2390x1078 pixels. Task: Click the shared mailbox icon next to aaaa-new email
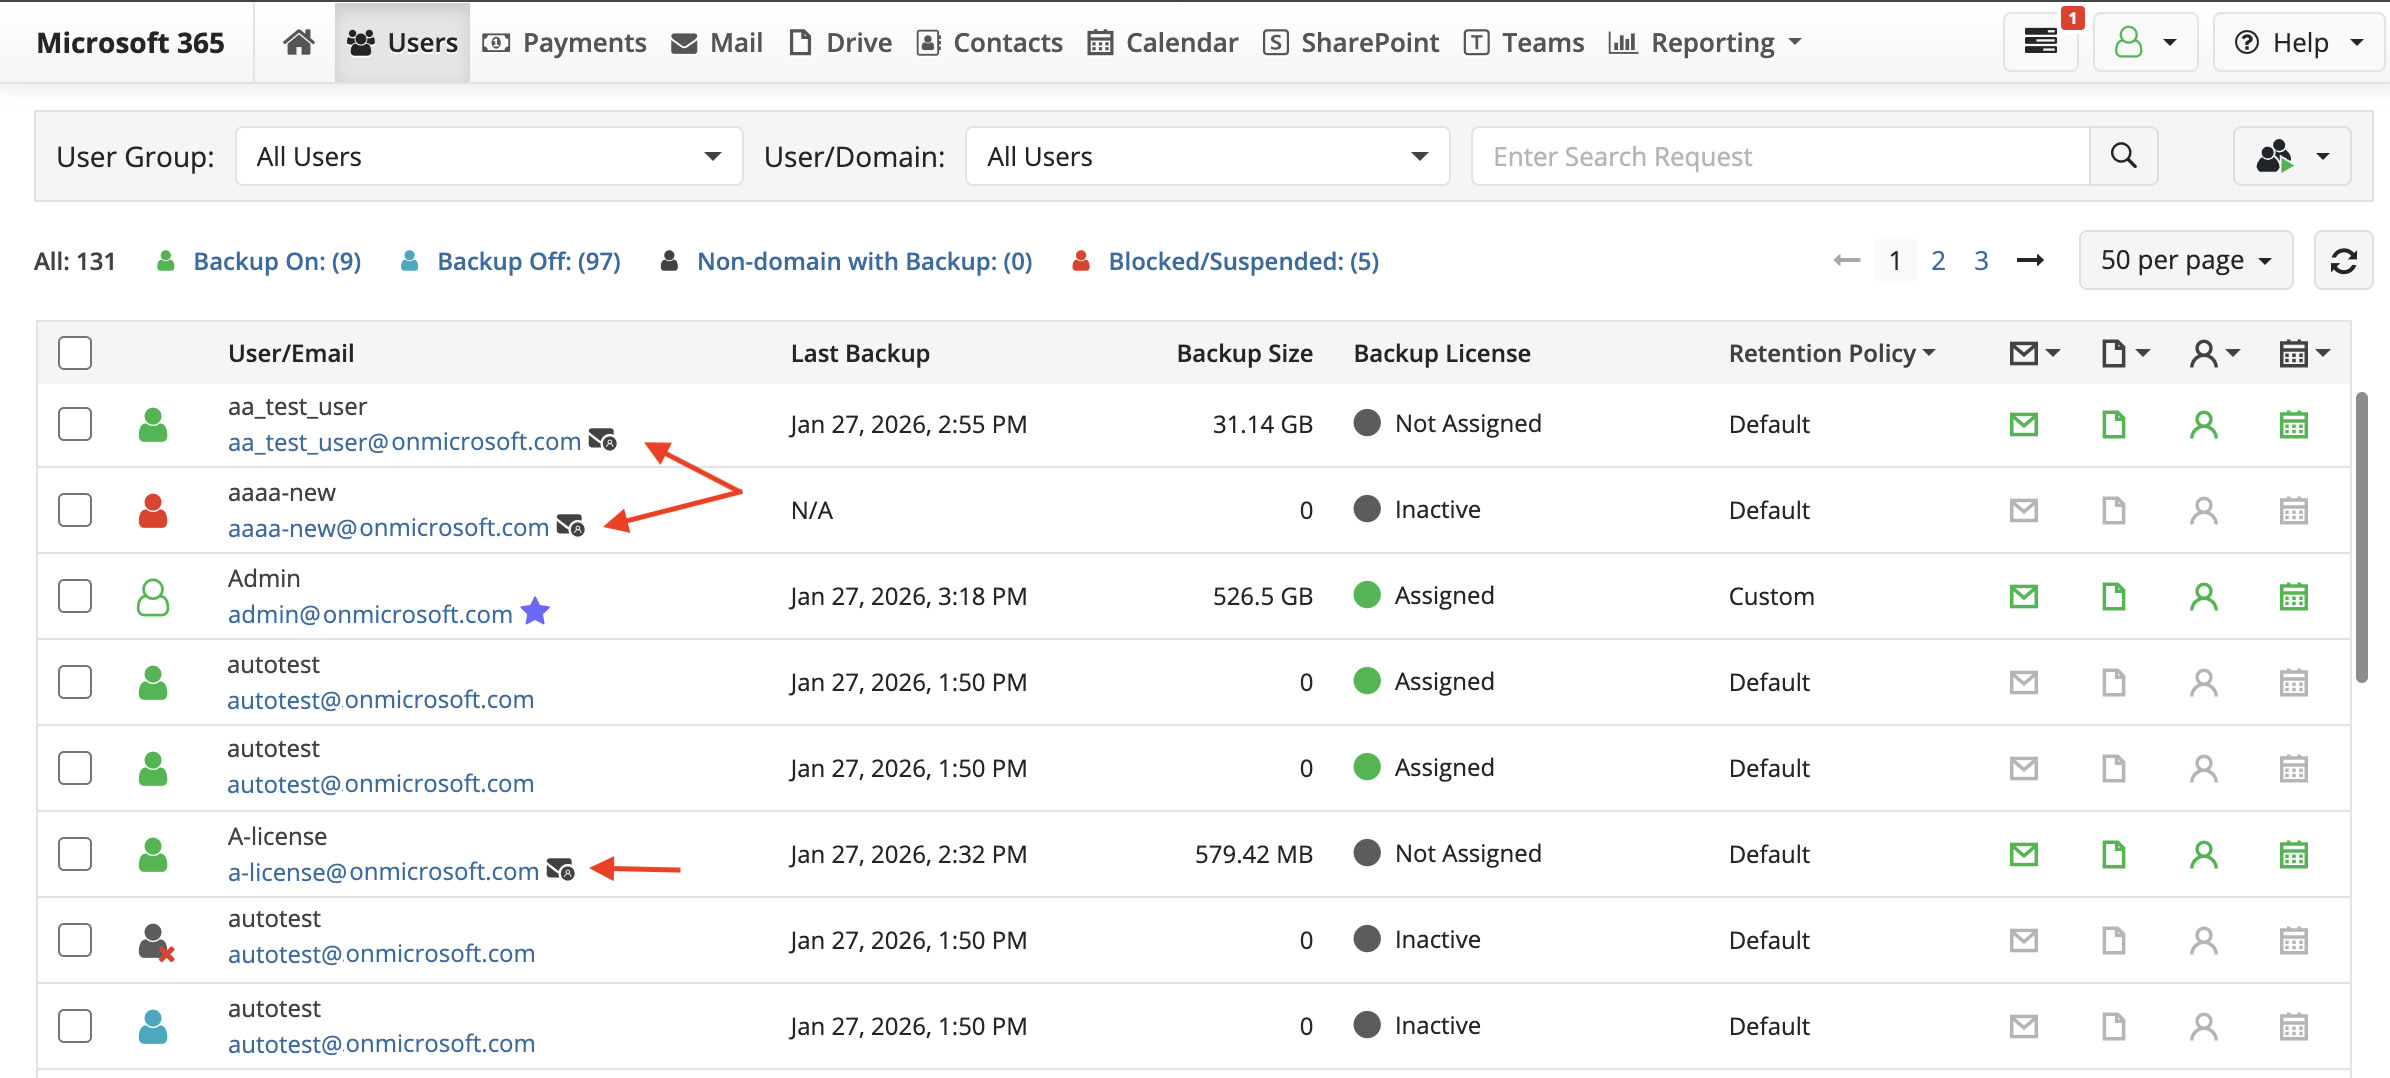(x=570, y=525)
